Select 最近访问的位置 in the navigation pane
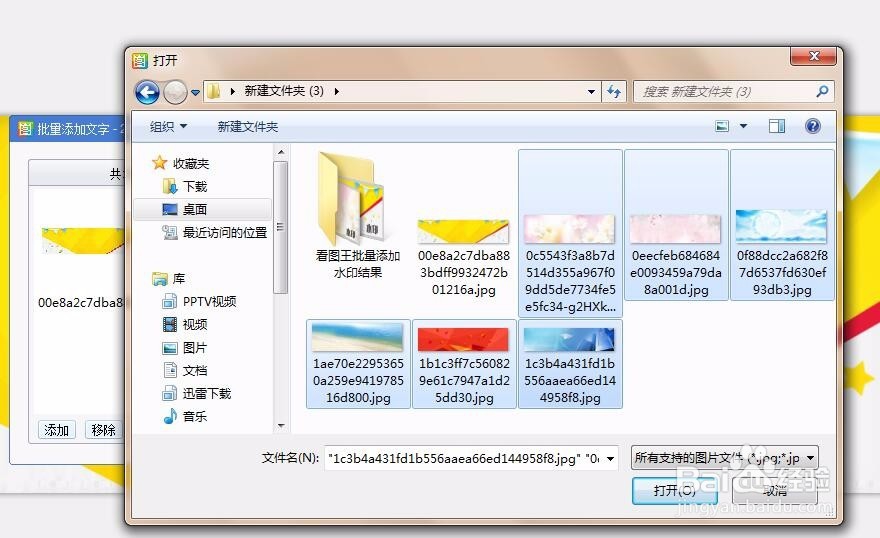 click(224, 232)
